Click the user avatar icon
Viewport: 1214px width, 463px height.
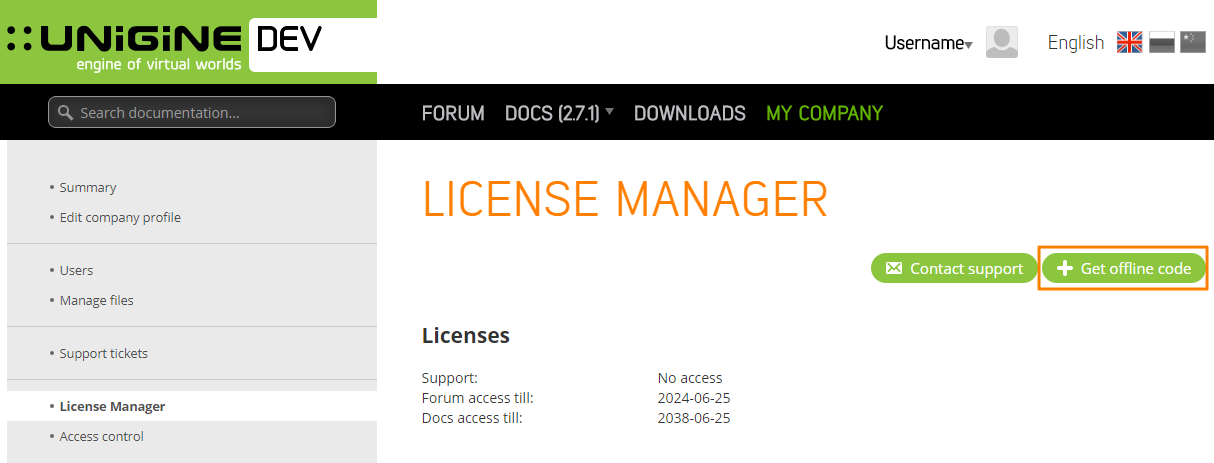click(x=1001, y=42)
